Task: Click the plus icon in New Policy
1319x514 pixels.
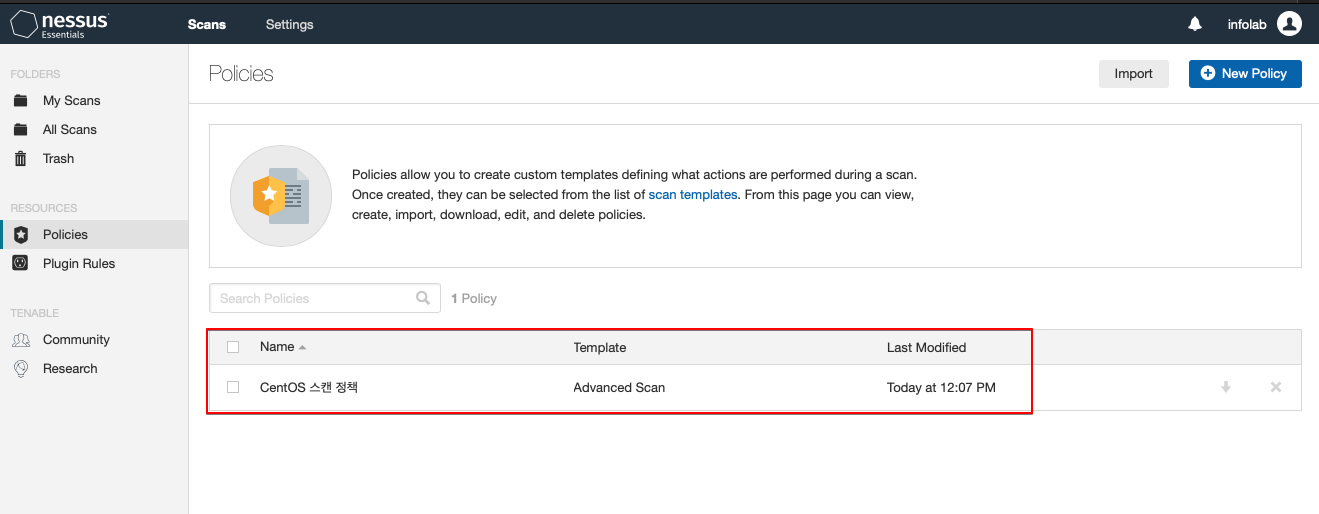Action: click(1208, 74)
